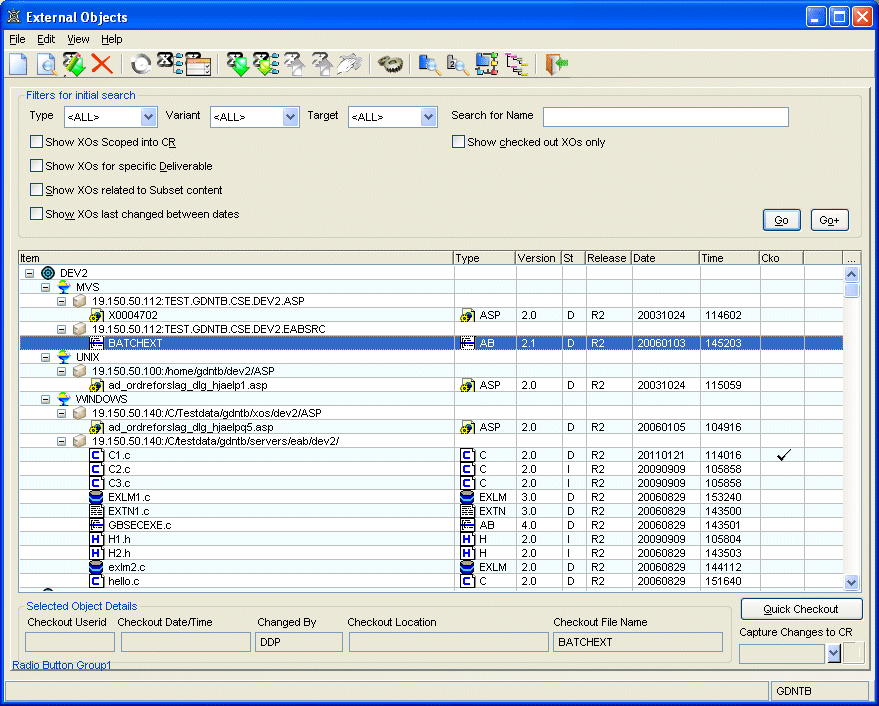
Task: Click the page preview magnifier icon
Action: pos(46,65)
